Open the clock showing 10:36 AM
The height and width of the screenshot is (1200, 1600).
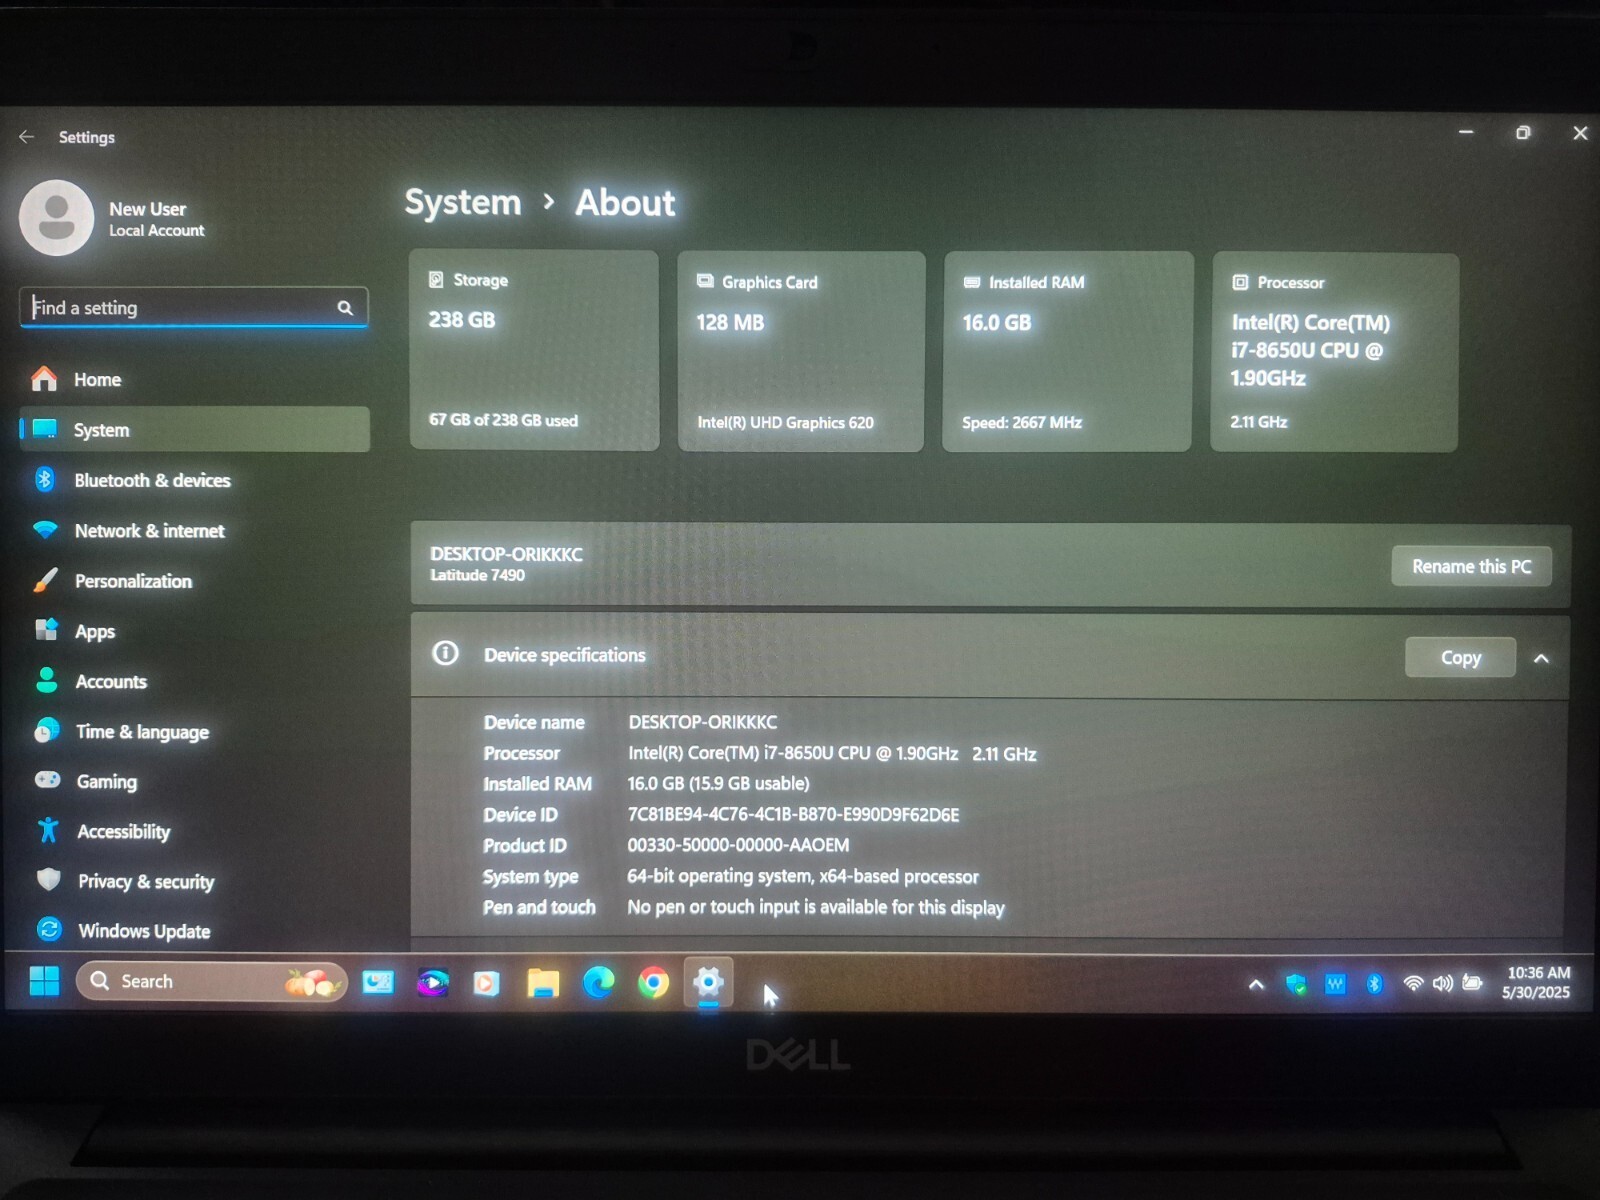tap(1537, 983)
